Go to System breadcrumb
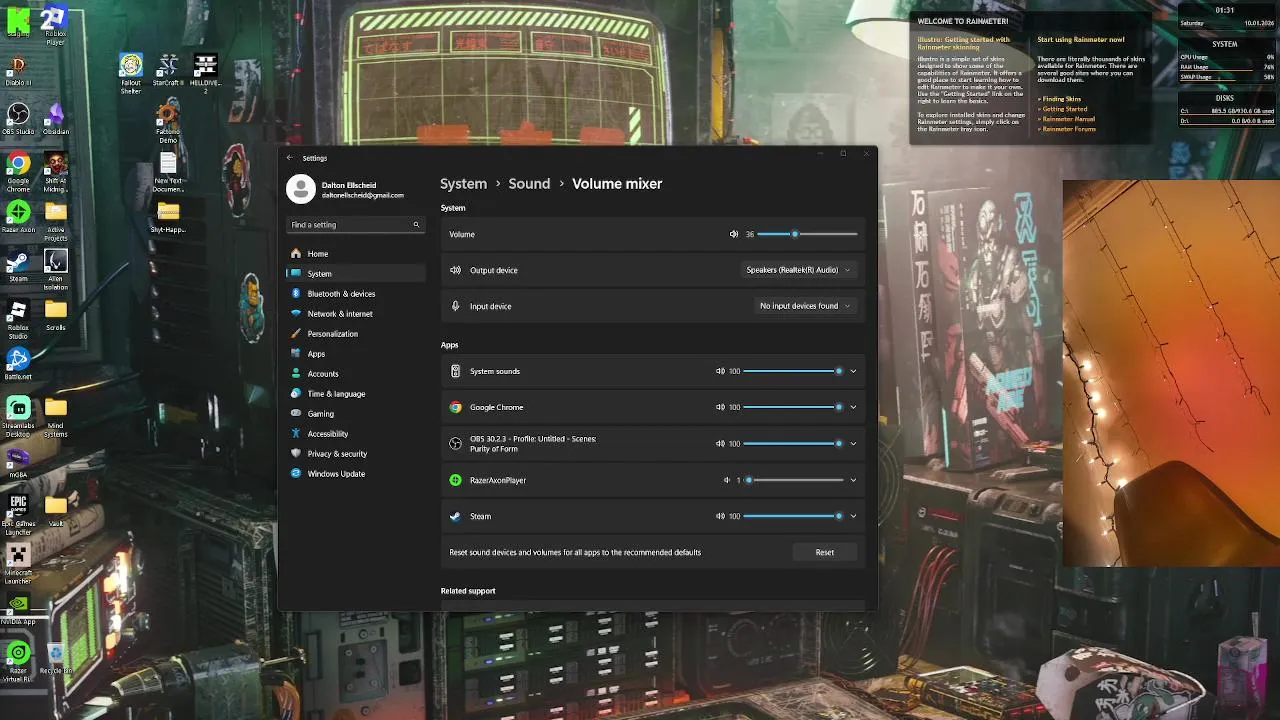The height and width of the screenshot is (720, 1280). (464, 184)
